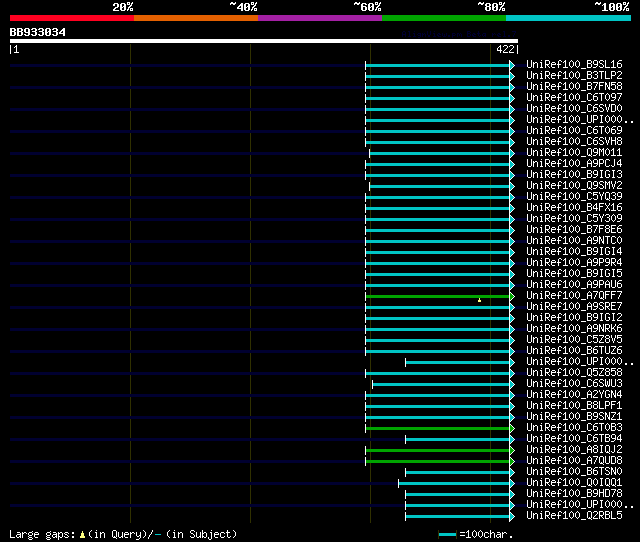This screenshot has height=542, width=640.
Task: Select the UniRef100_A9NTC0 label
Action: point(574,240)
